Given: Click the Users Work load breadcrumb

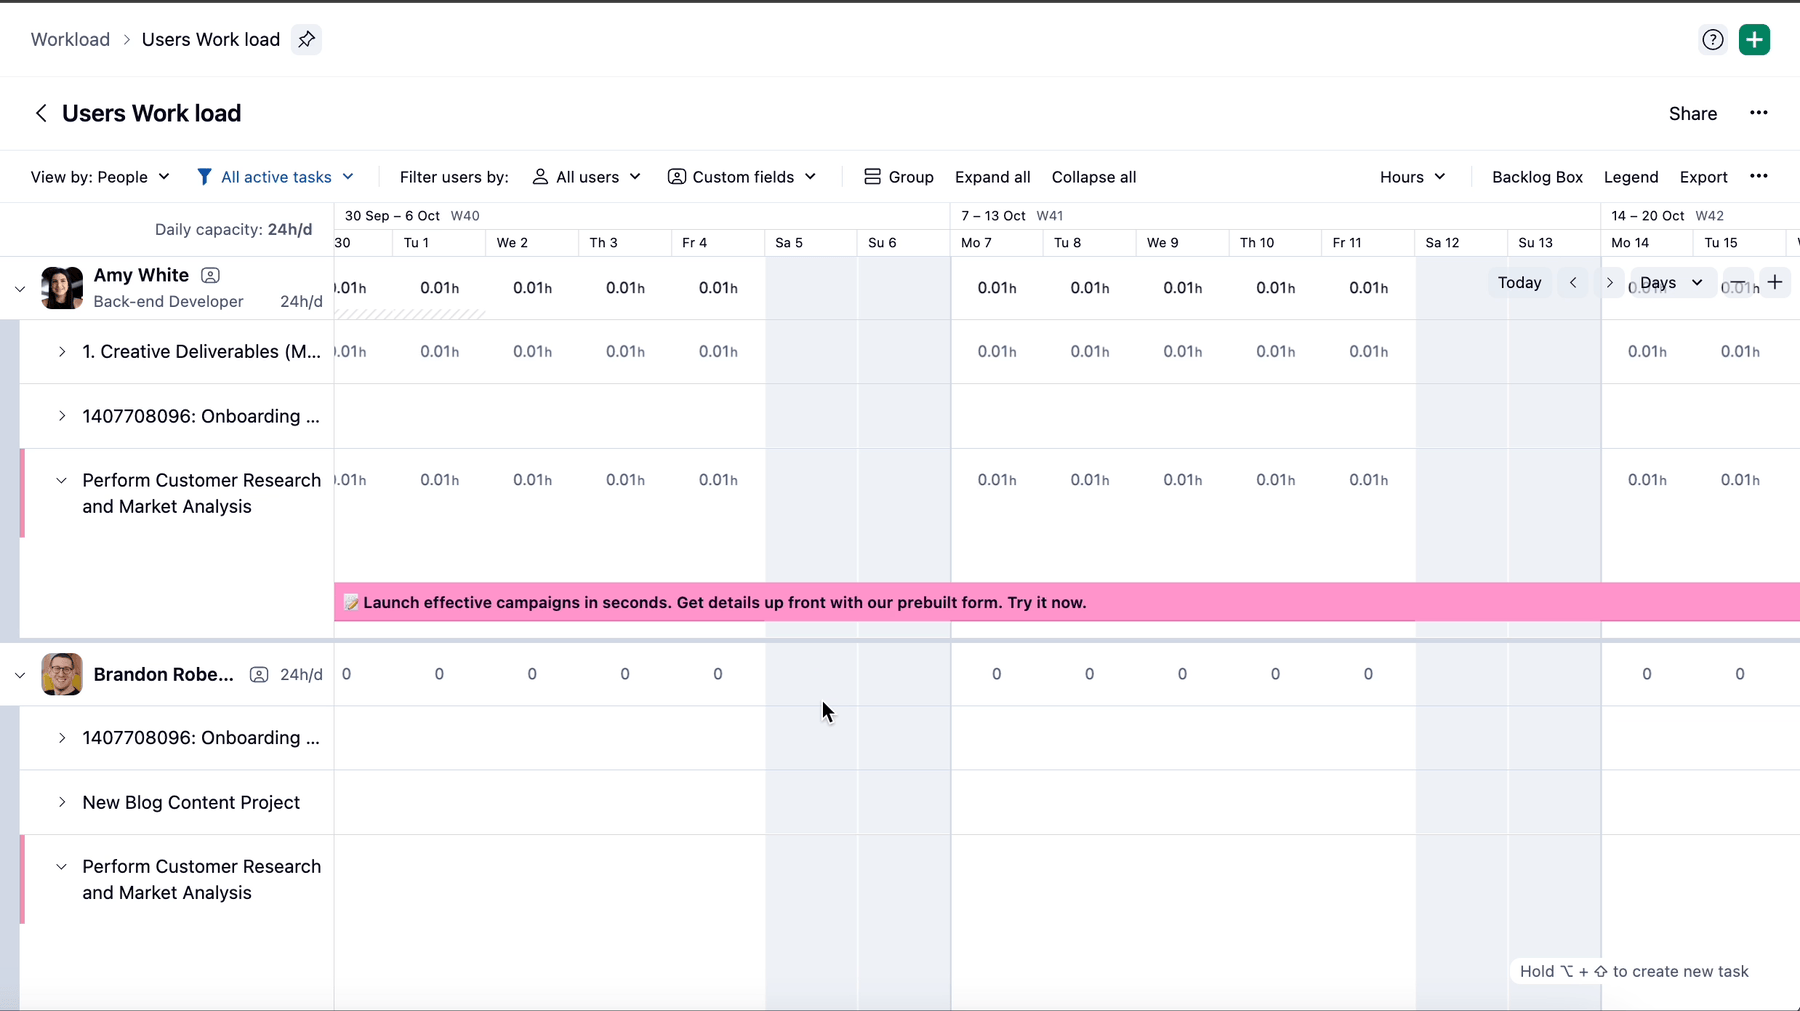Looking at the screenshot, I should (x=211, y=39).
